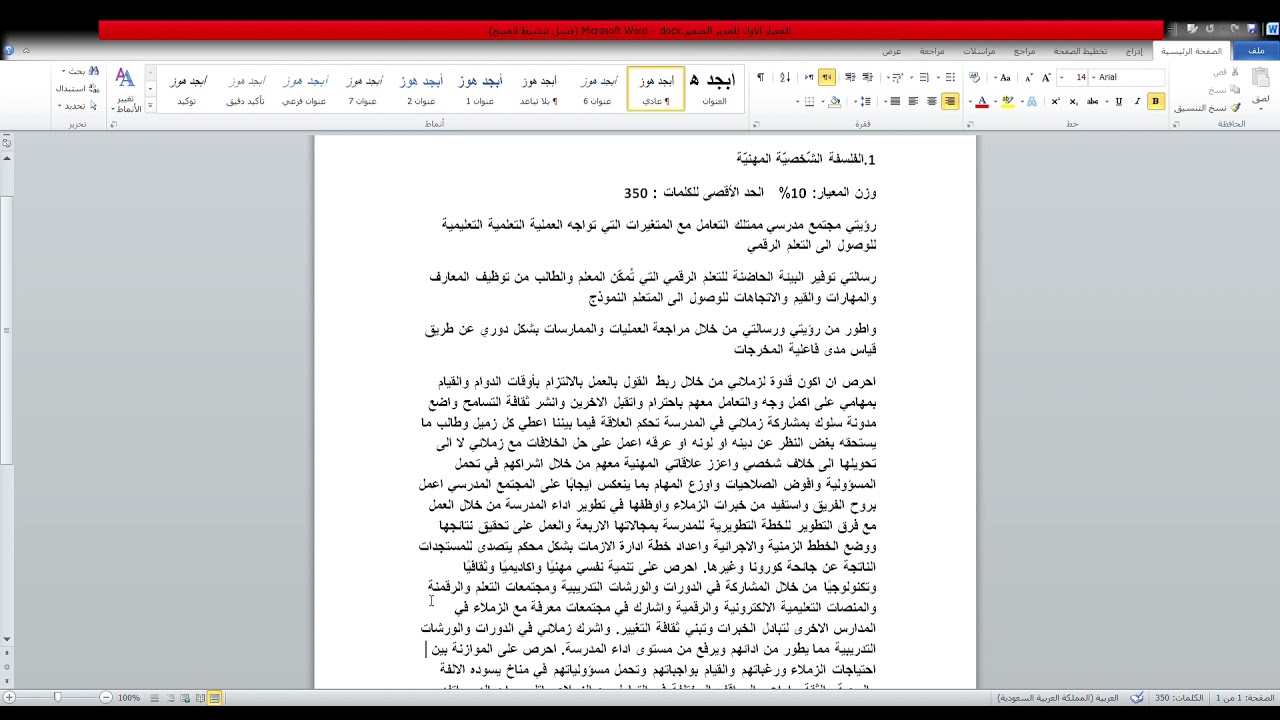Click the Help question mark icon

point(8,50)
